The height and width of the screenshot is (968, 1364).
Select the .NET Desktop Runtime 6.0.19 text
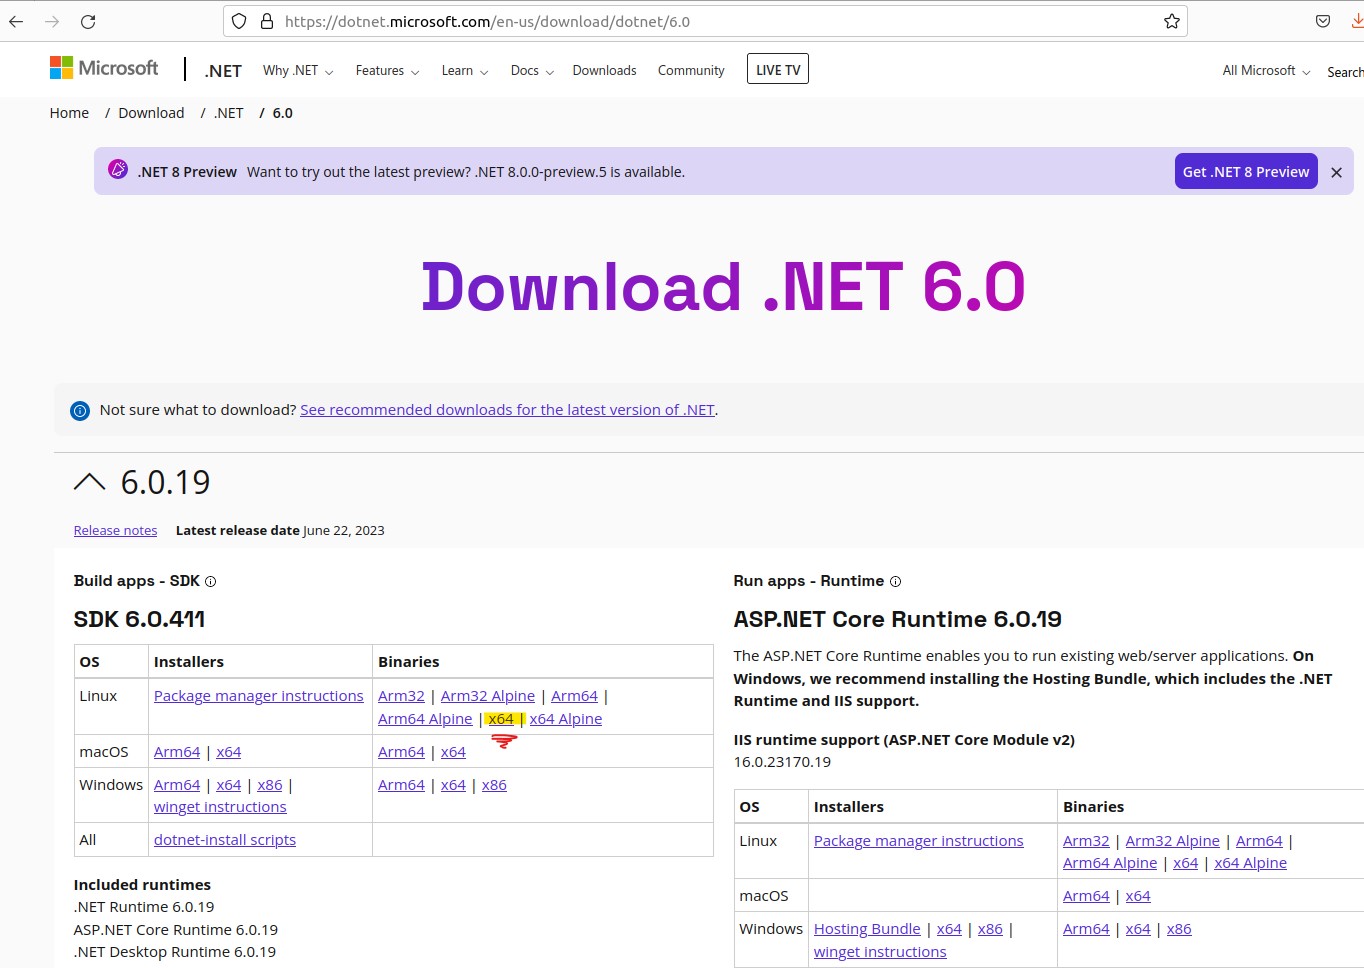(x=175, y=952)
